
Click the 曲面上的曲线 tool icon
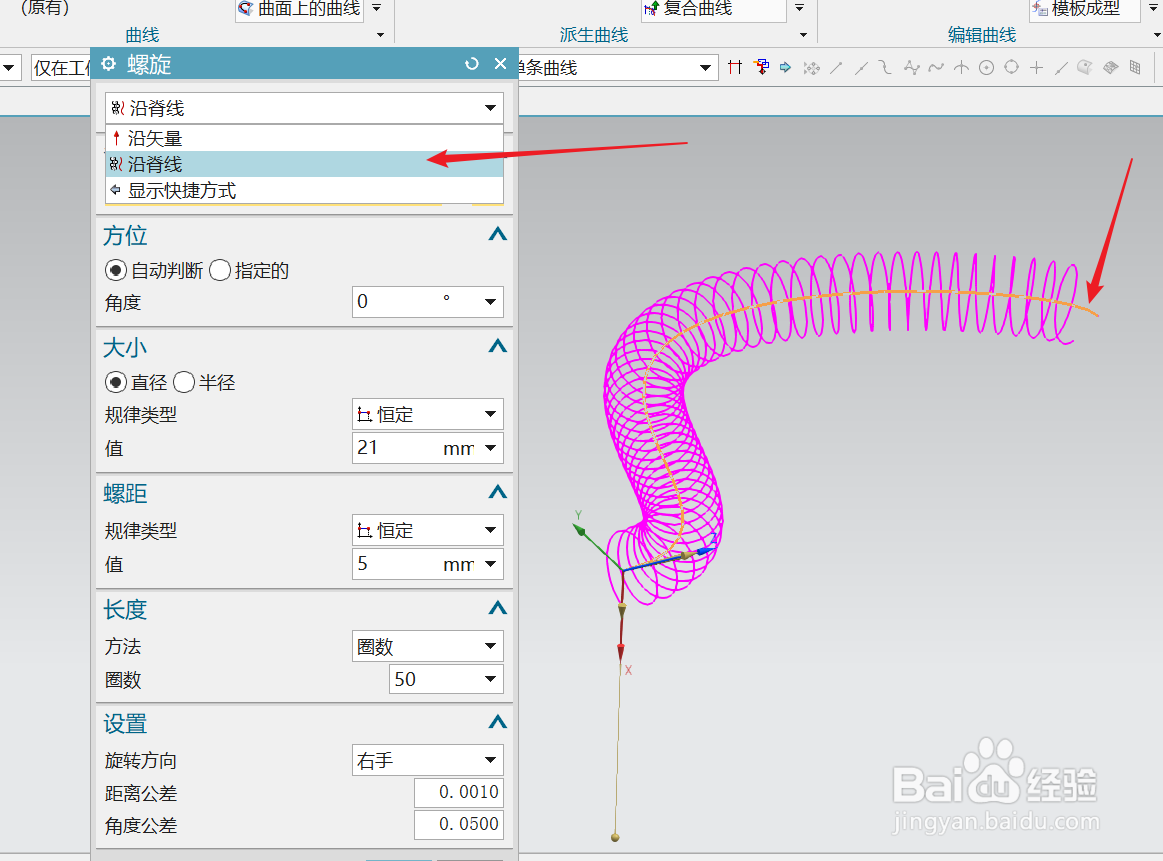pyautogui.click(x=246, y=8)
